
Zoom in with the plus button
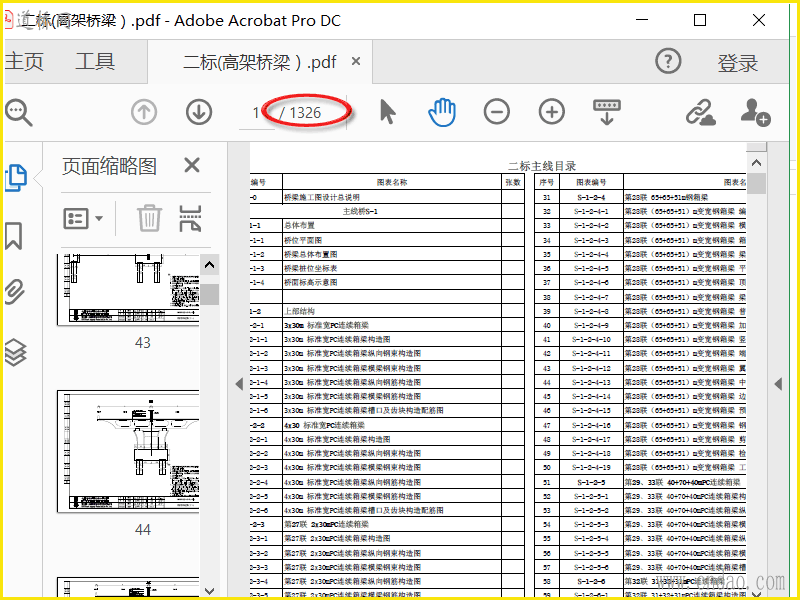[x=552, y=112]
